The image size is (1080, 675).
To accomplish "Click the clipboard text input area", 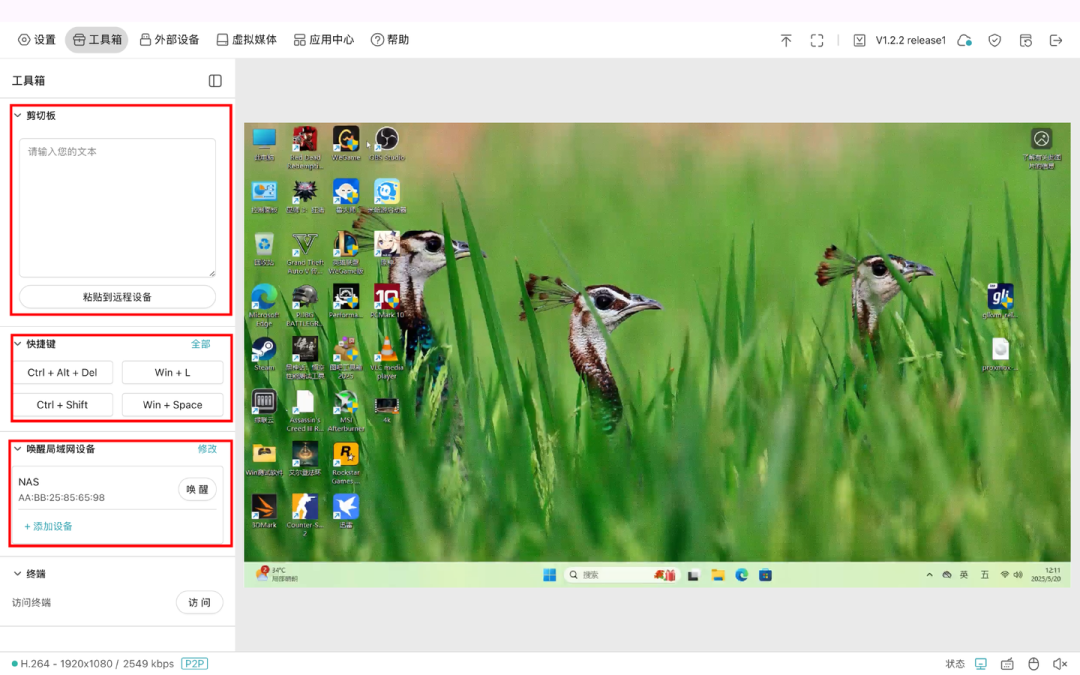I will coord(117,207).
